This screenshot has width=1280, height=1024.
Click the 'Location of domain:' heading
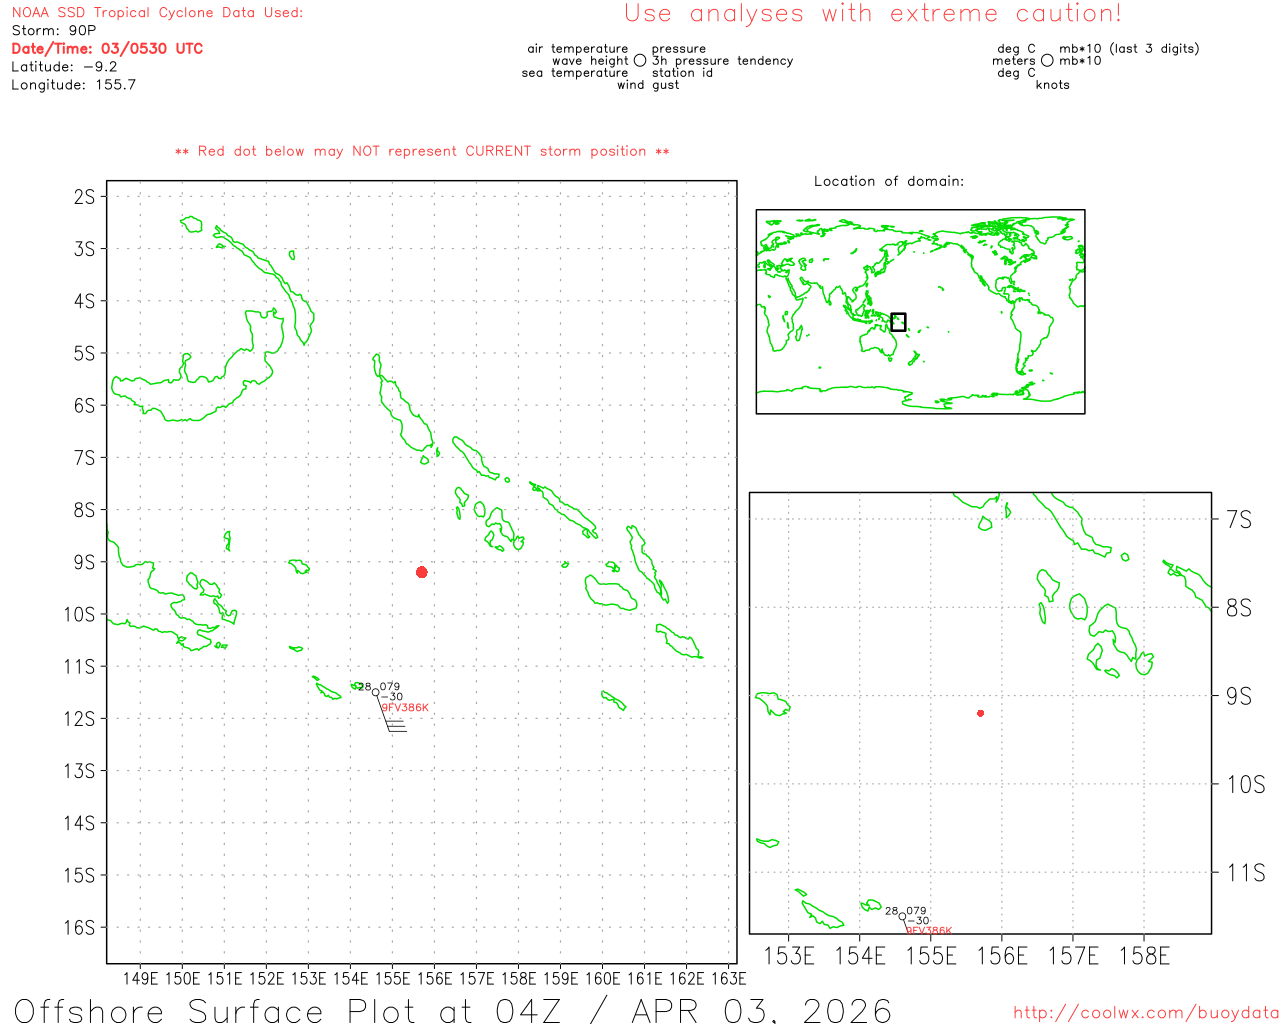(889, 181)
